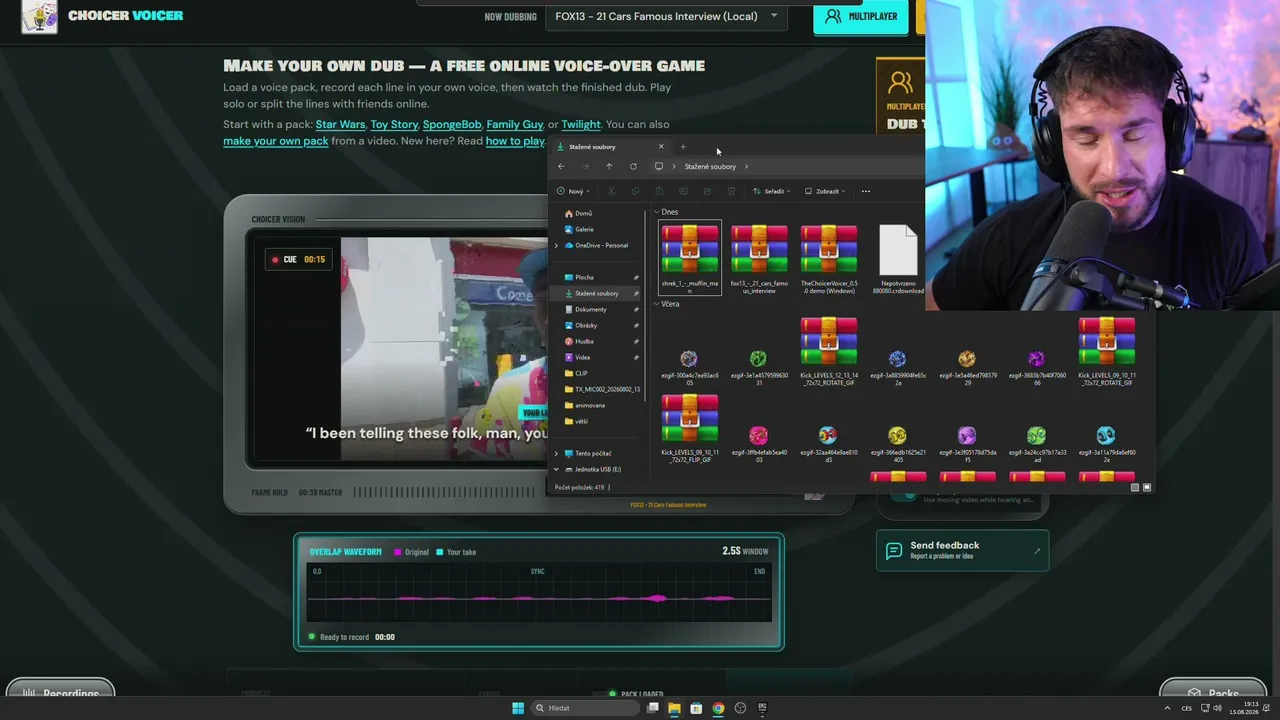The height and width of the screenshot is (720, 1280).
Task: Open the Send feedback link
Action: click(x=962, y=550)
